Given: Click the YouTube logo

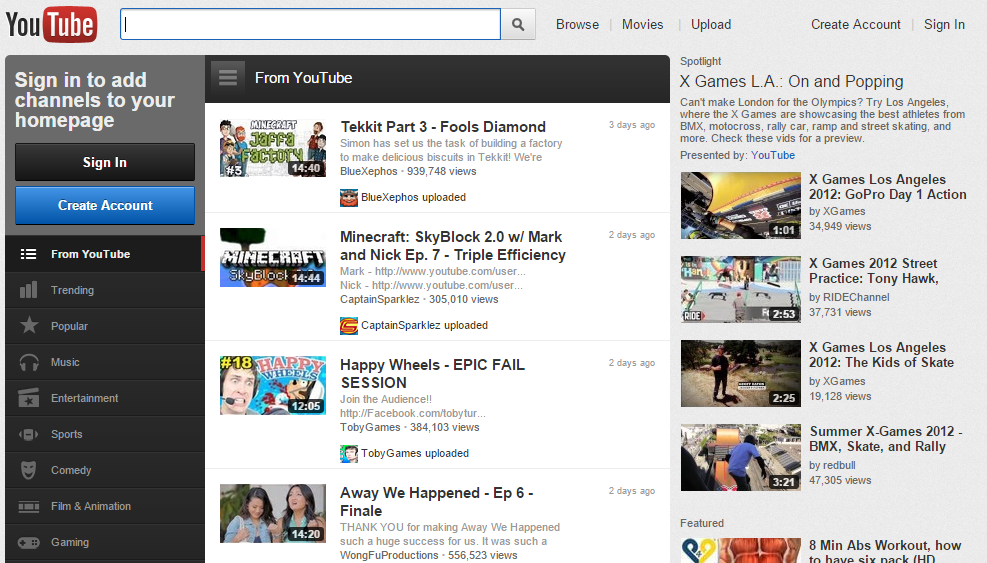Looking at the screenshot, I should pos(52,25).
